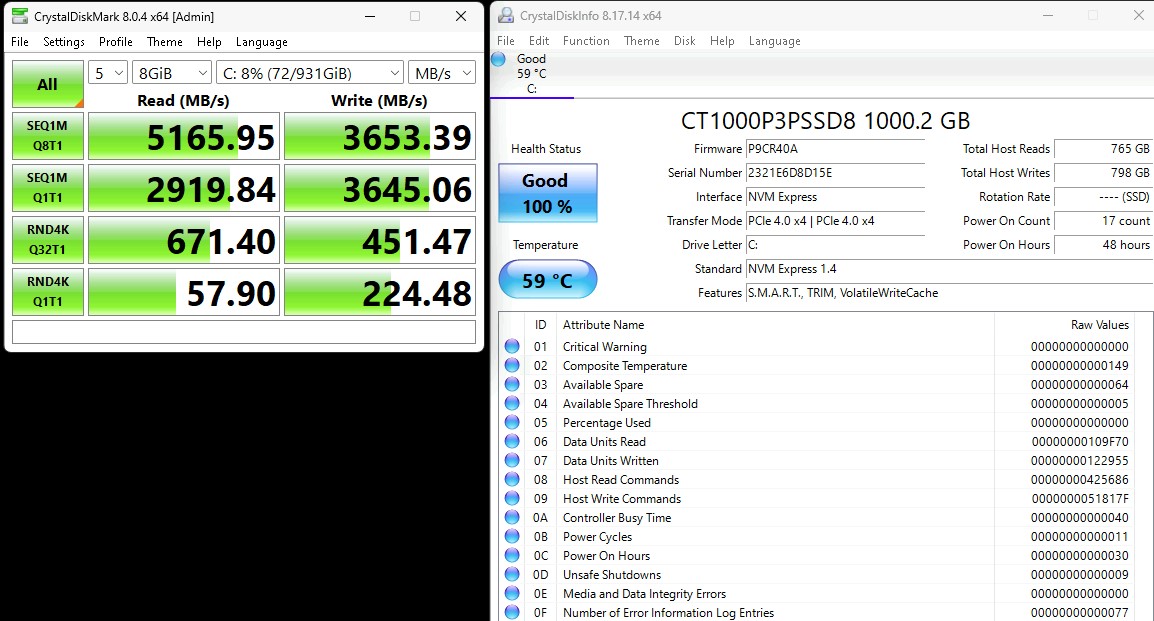Viewport: 1154px width, 621px height.
Task: Click the status orb for Power On Hours attribute
Action: [512, 556]
